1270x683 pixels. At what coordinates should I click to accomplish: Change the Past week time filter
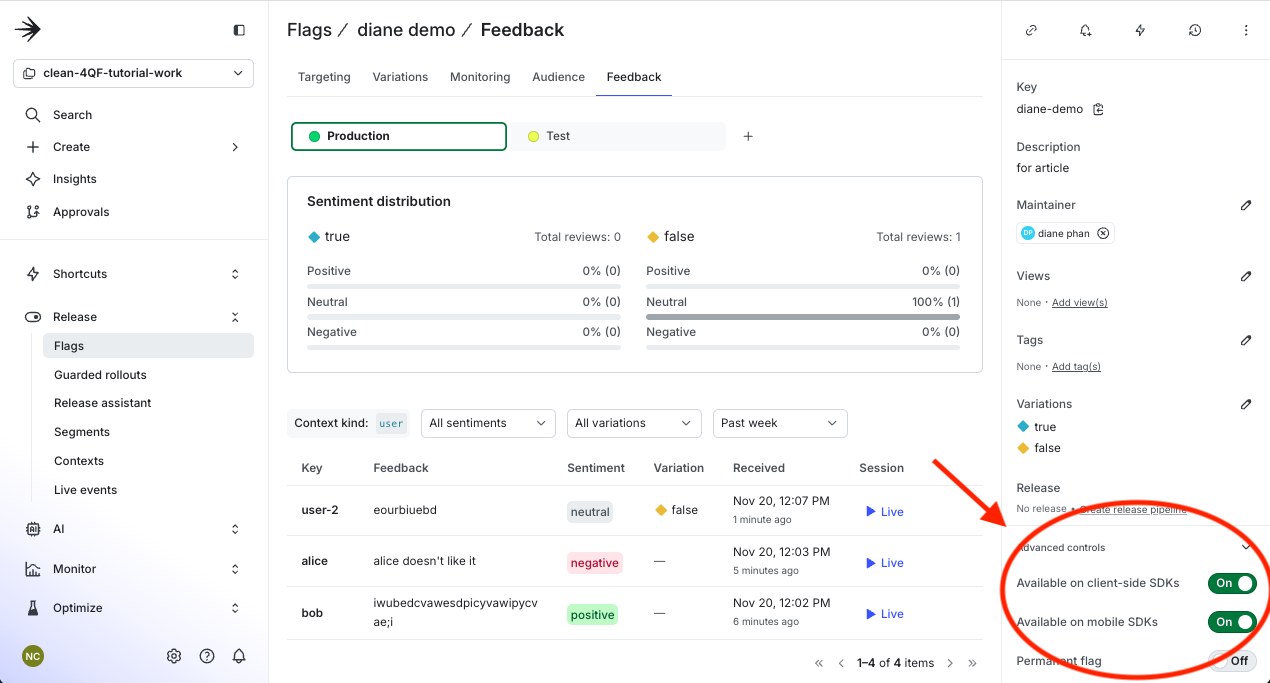click(x=780, y=423)
